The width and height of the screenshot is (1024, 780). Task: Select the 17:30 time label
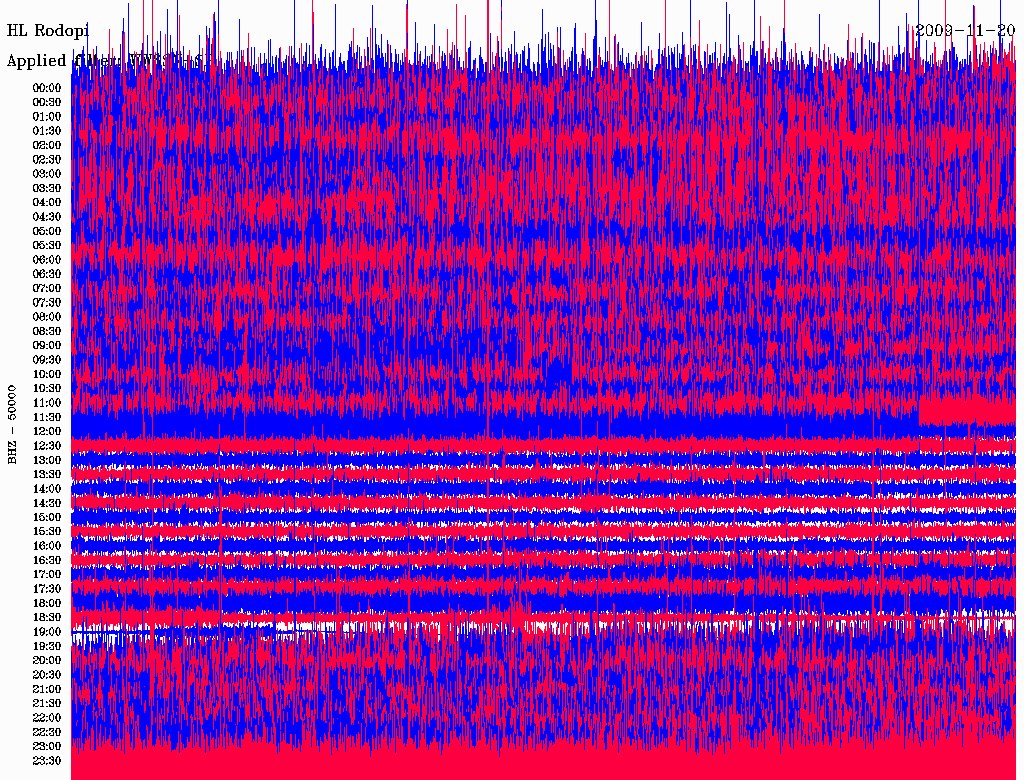pyautogui.click(x=47, y=589)
